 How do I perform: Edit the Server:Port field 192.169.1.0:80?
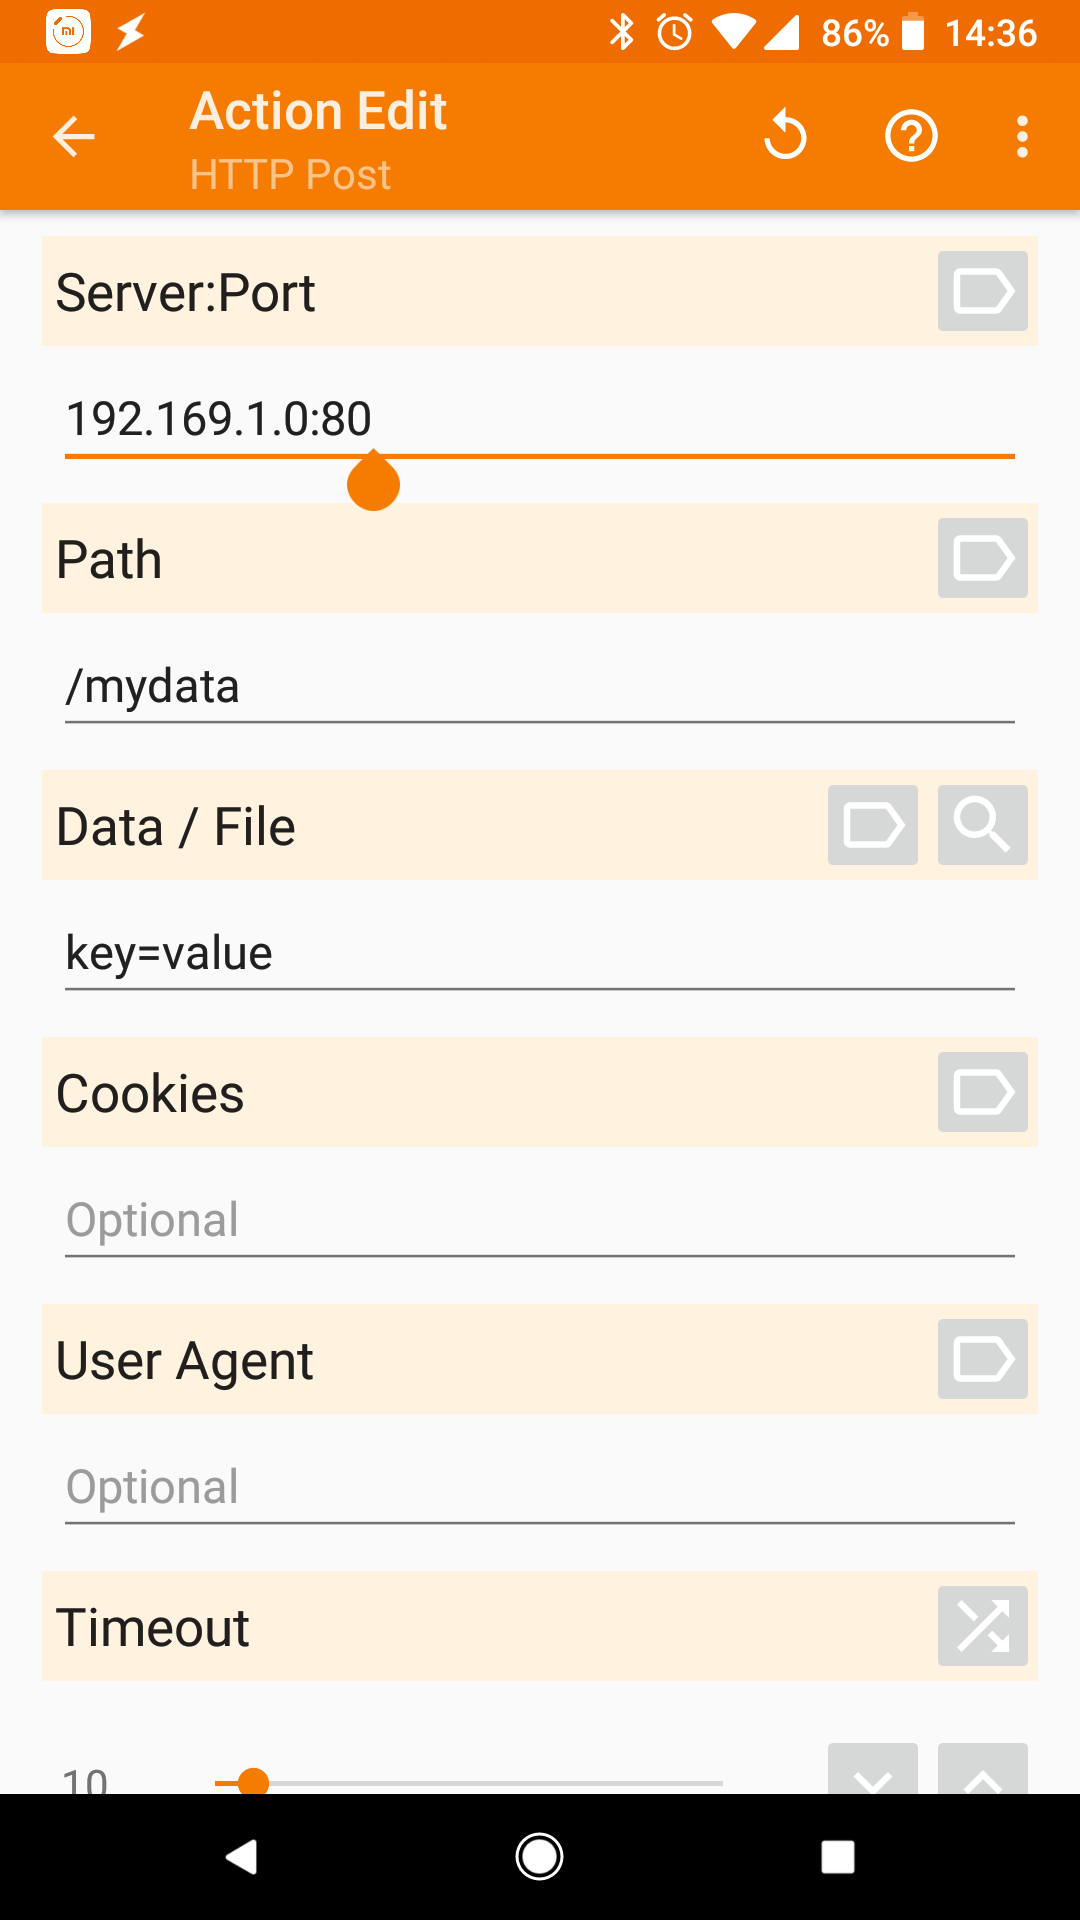coord(540,419)
